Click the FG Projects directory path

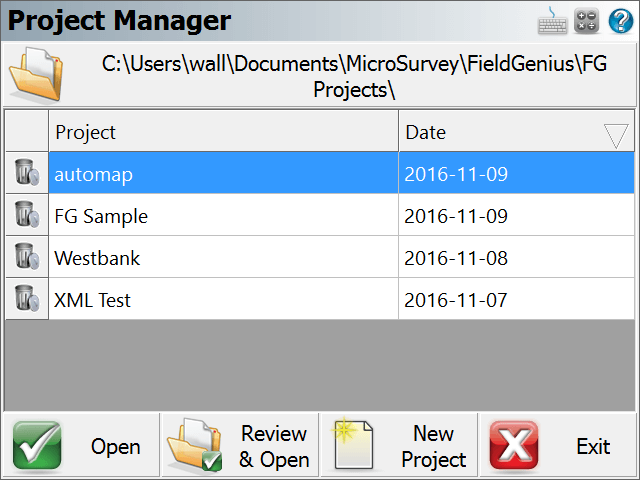(x=354, y=76)
